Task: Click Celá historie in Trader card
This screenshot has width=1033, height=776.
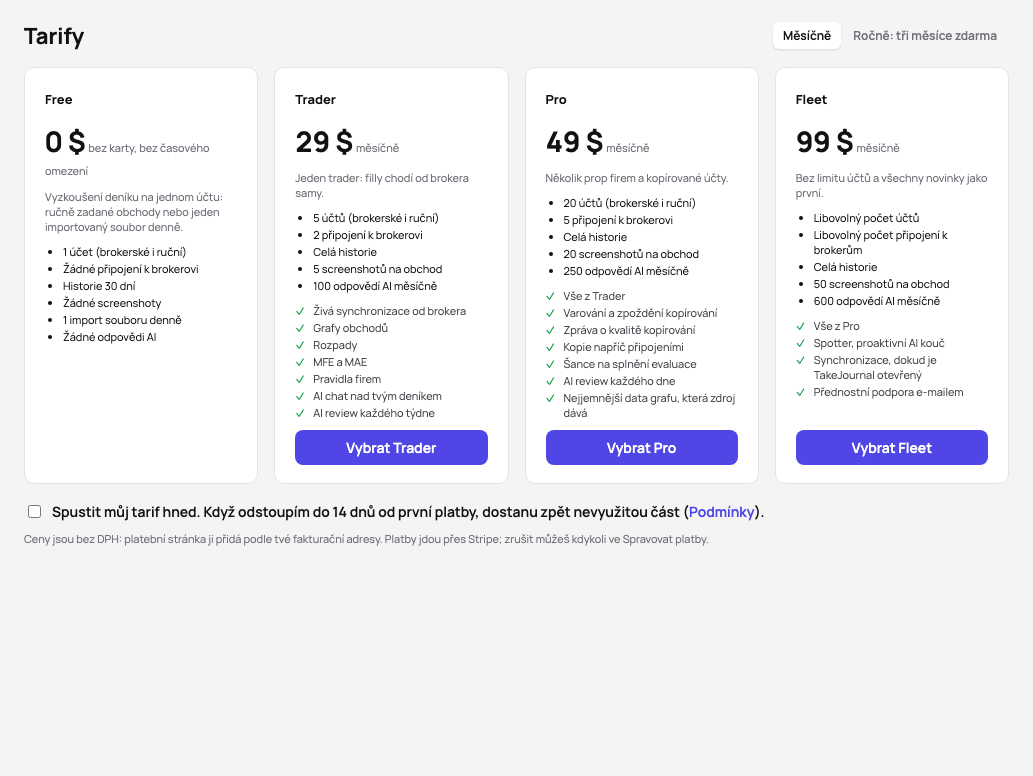Action: (345, 252)
